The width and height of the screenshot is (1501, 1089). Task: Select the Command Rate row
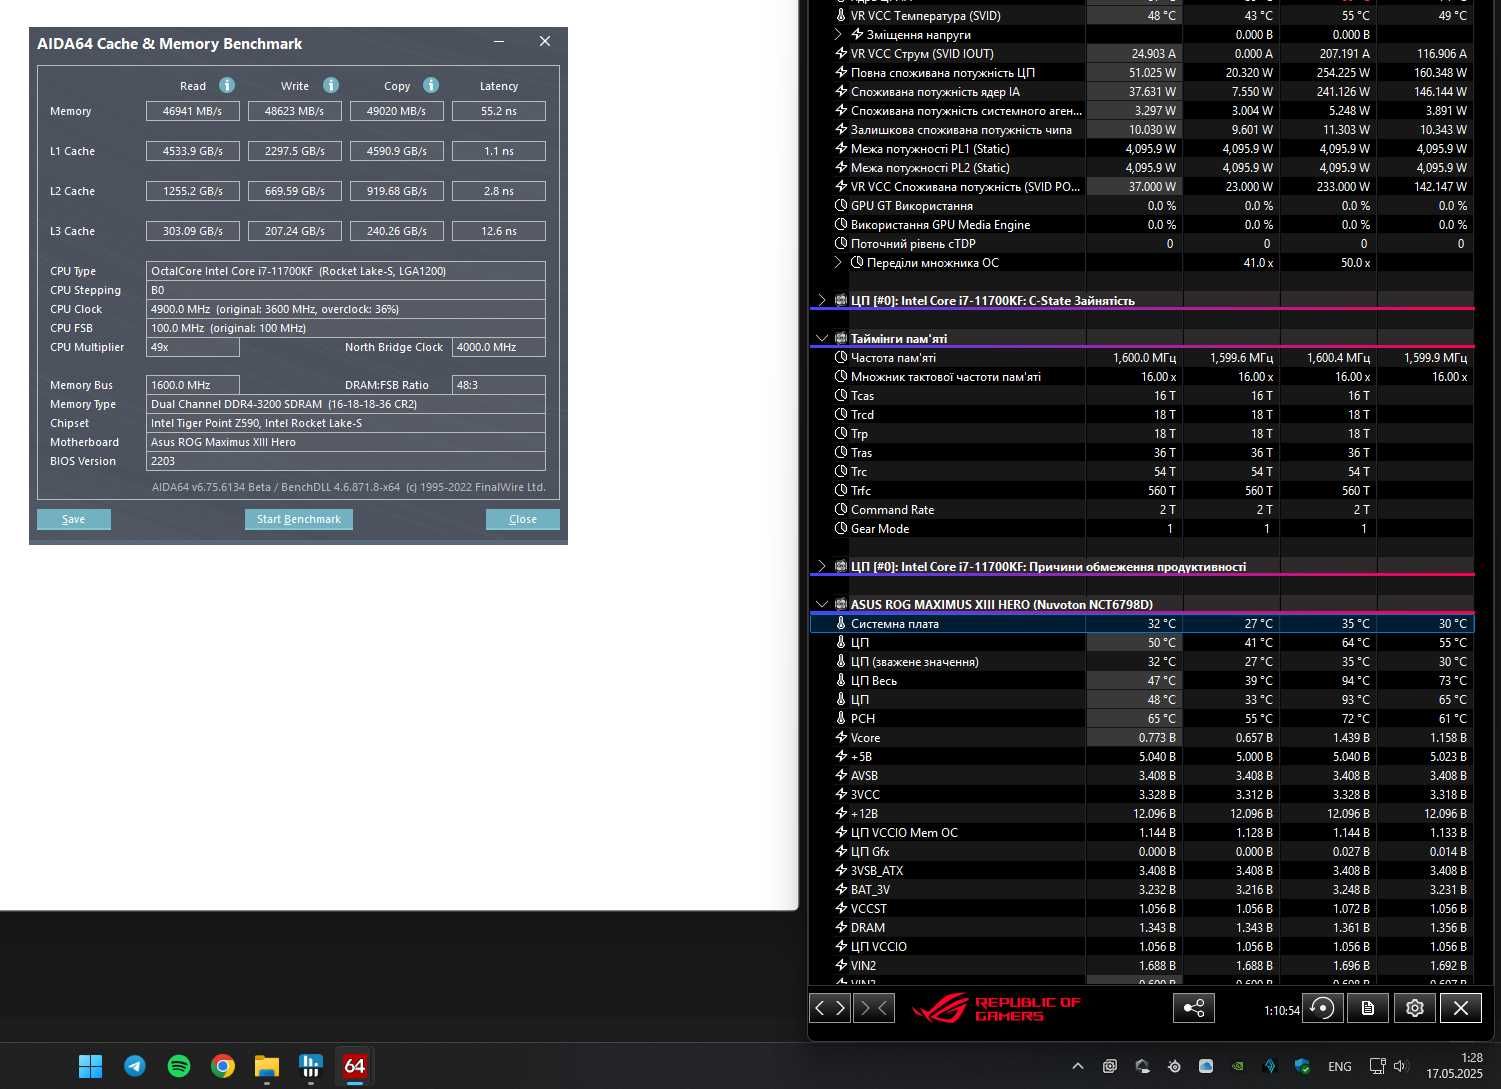(x=1141, y=509)
